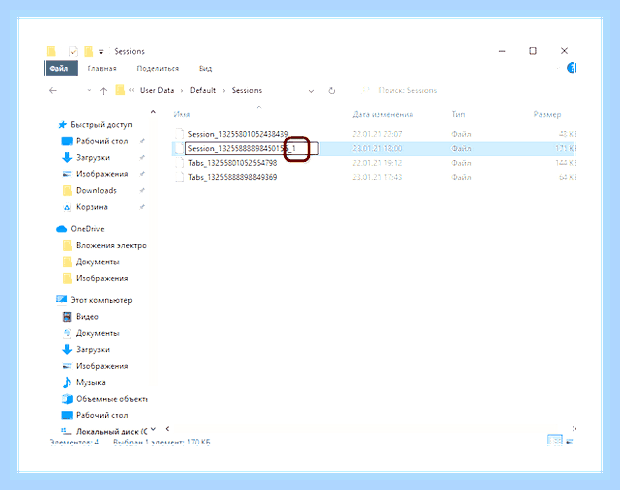620x490 pixels.
Task: Click the file icon of Tabs_13255888898849369
Action: pos(180,177)
